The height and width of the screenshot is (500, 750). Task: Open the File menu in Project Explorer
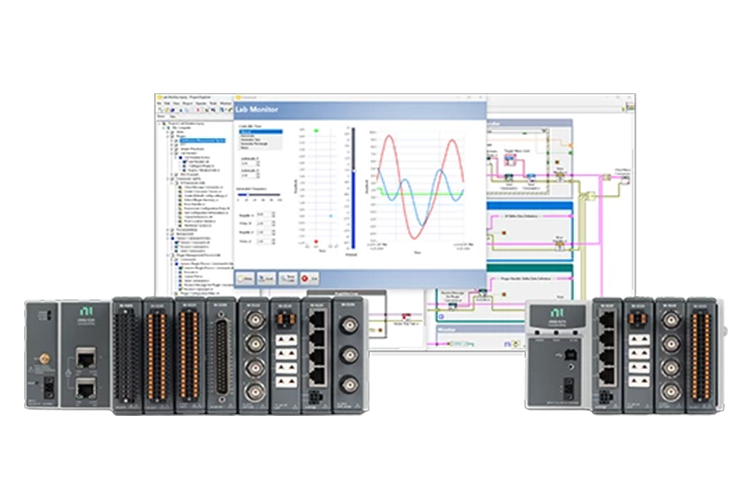161,102
